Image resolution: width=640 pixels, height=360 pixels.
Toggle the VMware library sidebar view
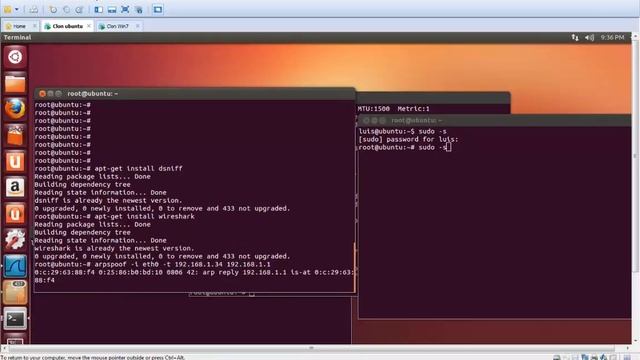pyautogui.click(x=98, y=9)
